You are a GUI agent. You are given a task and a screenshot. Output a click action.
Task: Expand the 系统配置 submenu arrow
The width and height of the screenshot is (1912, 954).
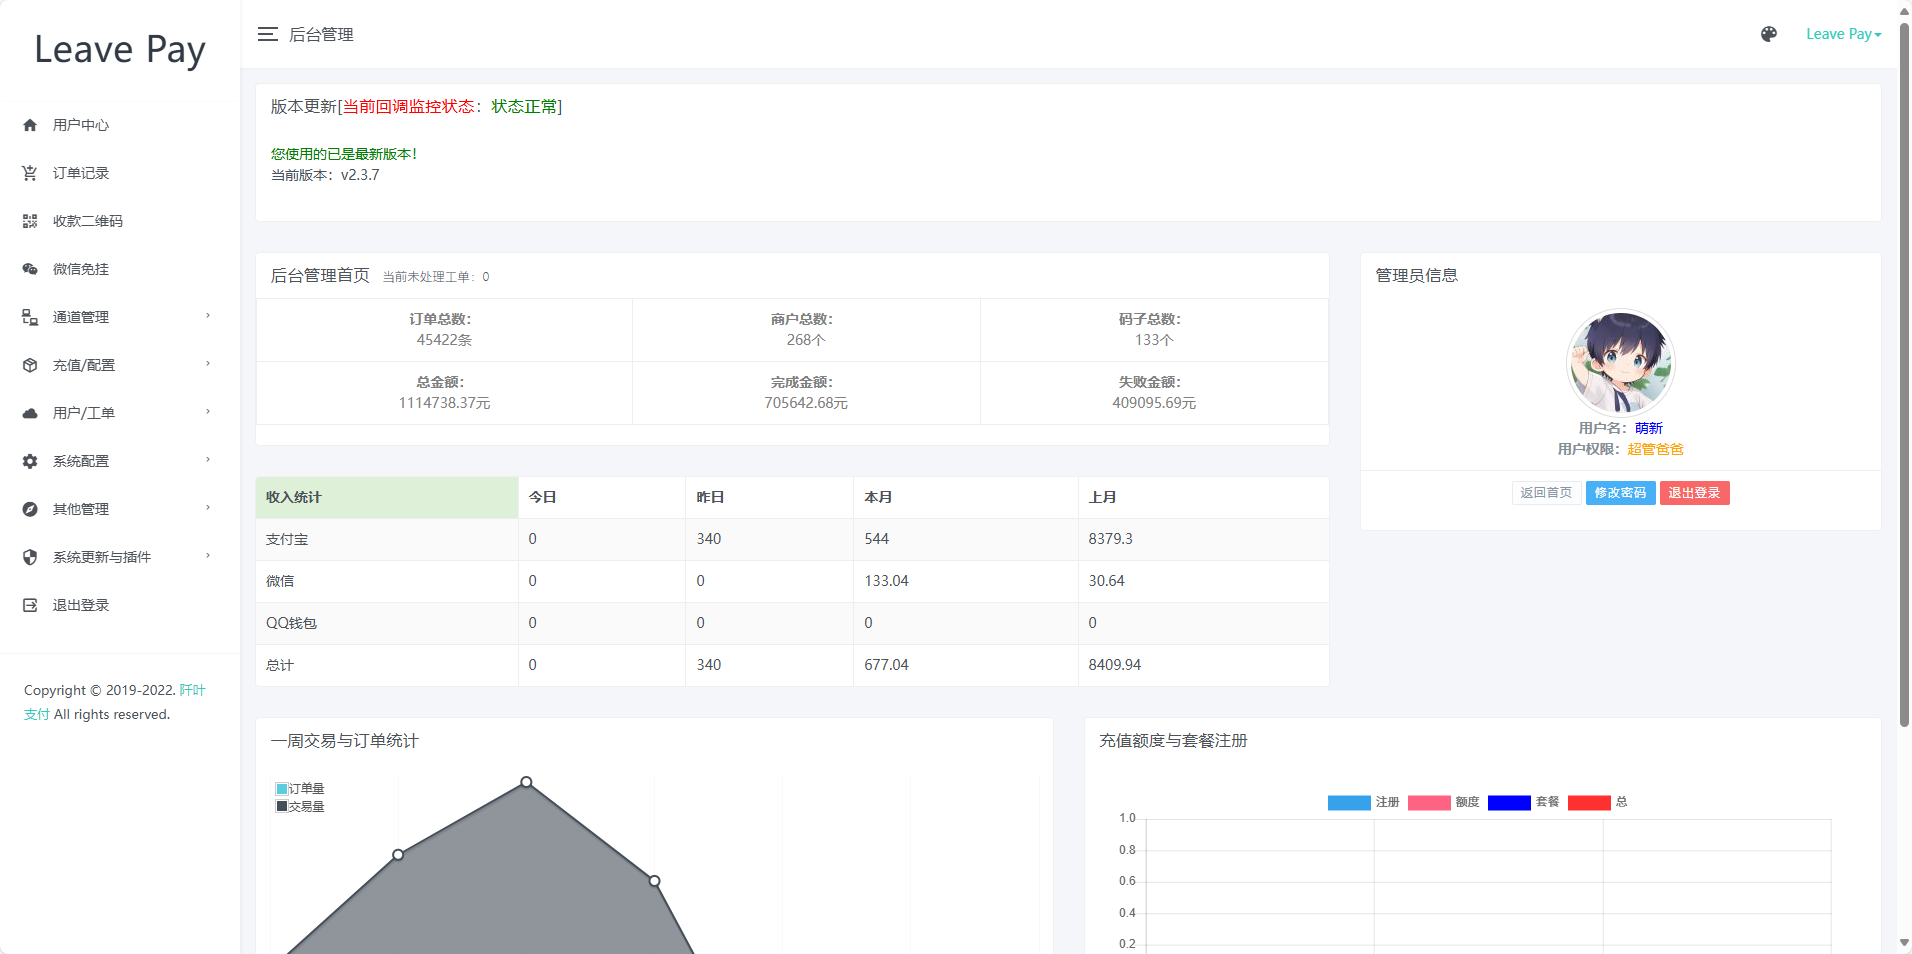[208, 460]
